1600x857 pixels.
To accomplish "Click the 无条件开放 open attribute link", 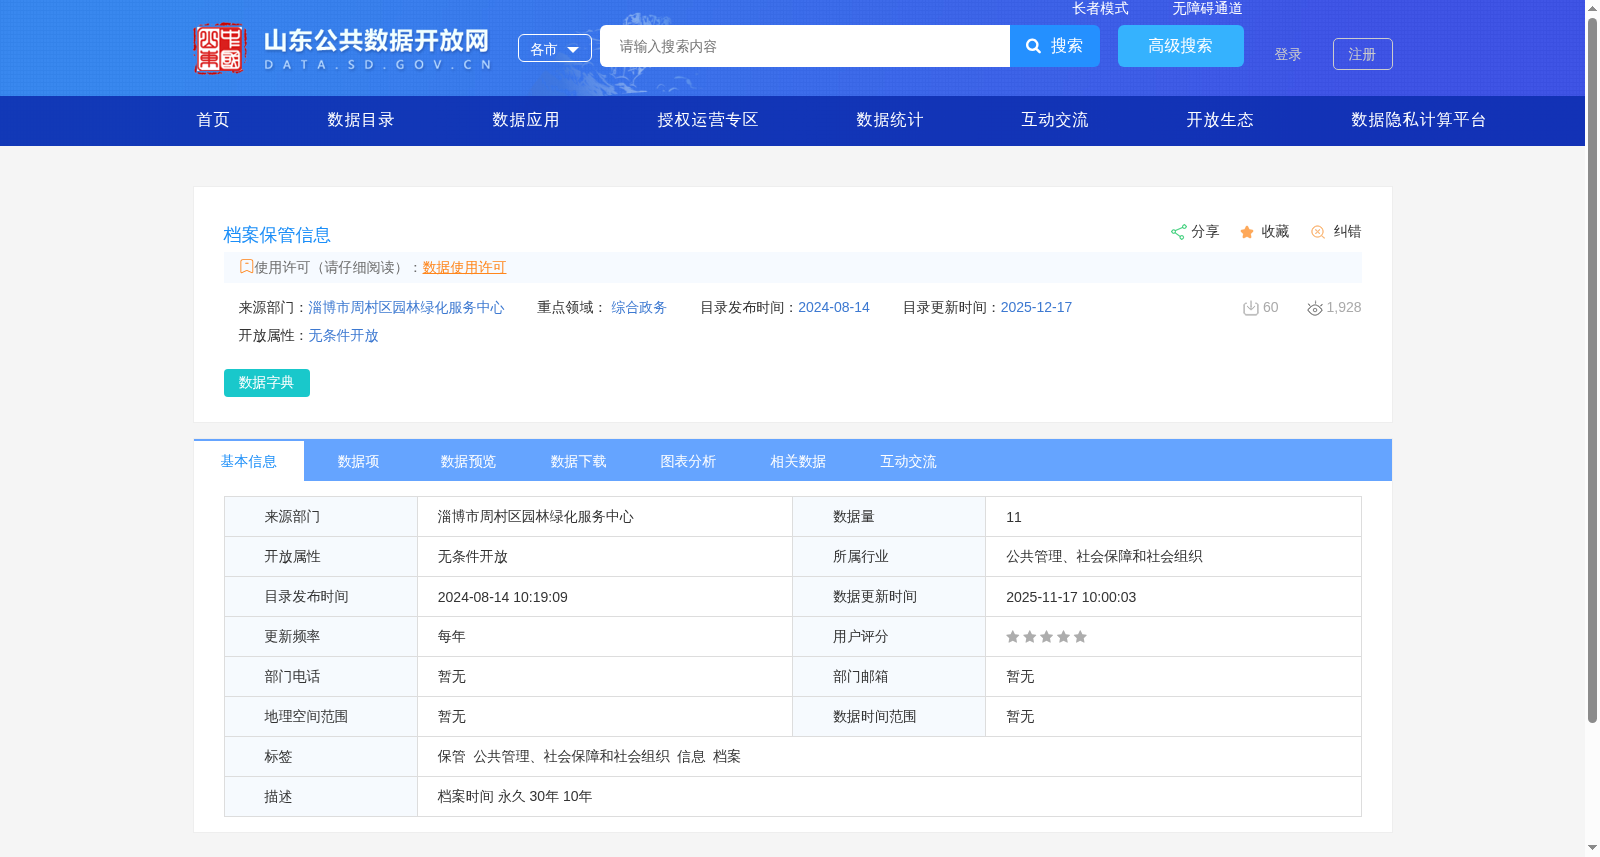I will [343, 336].
